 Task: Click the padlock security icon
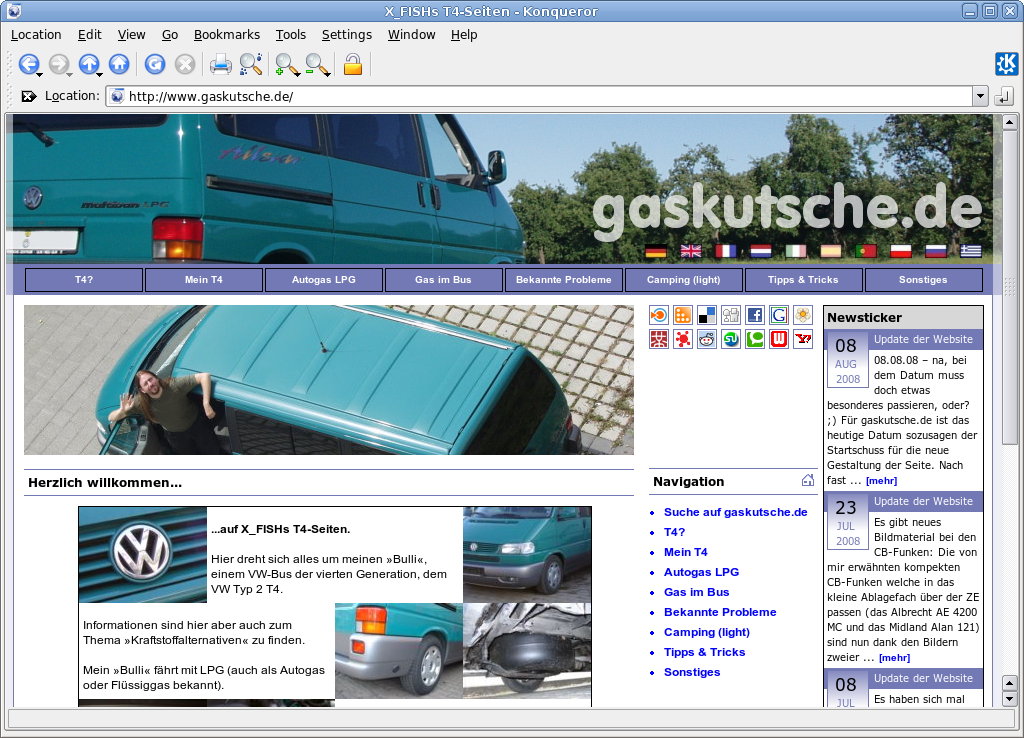point(353,64)
